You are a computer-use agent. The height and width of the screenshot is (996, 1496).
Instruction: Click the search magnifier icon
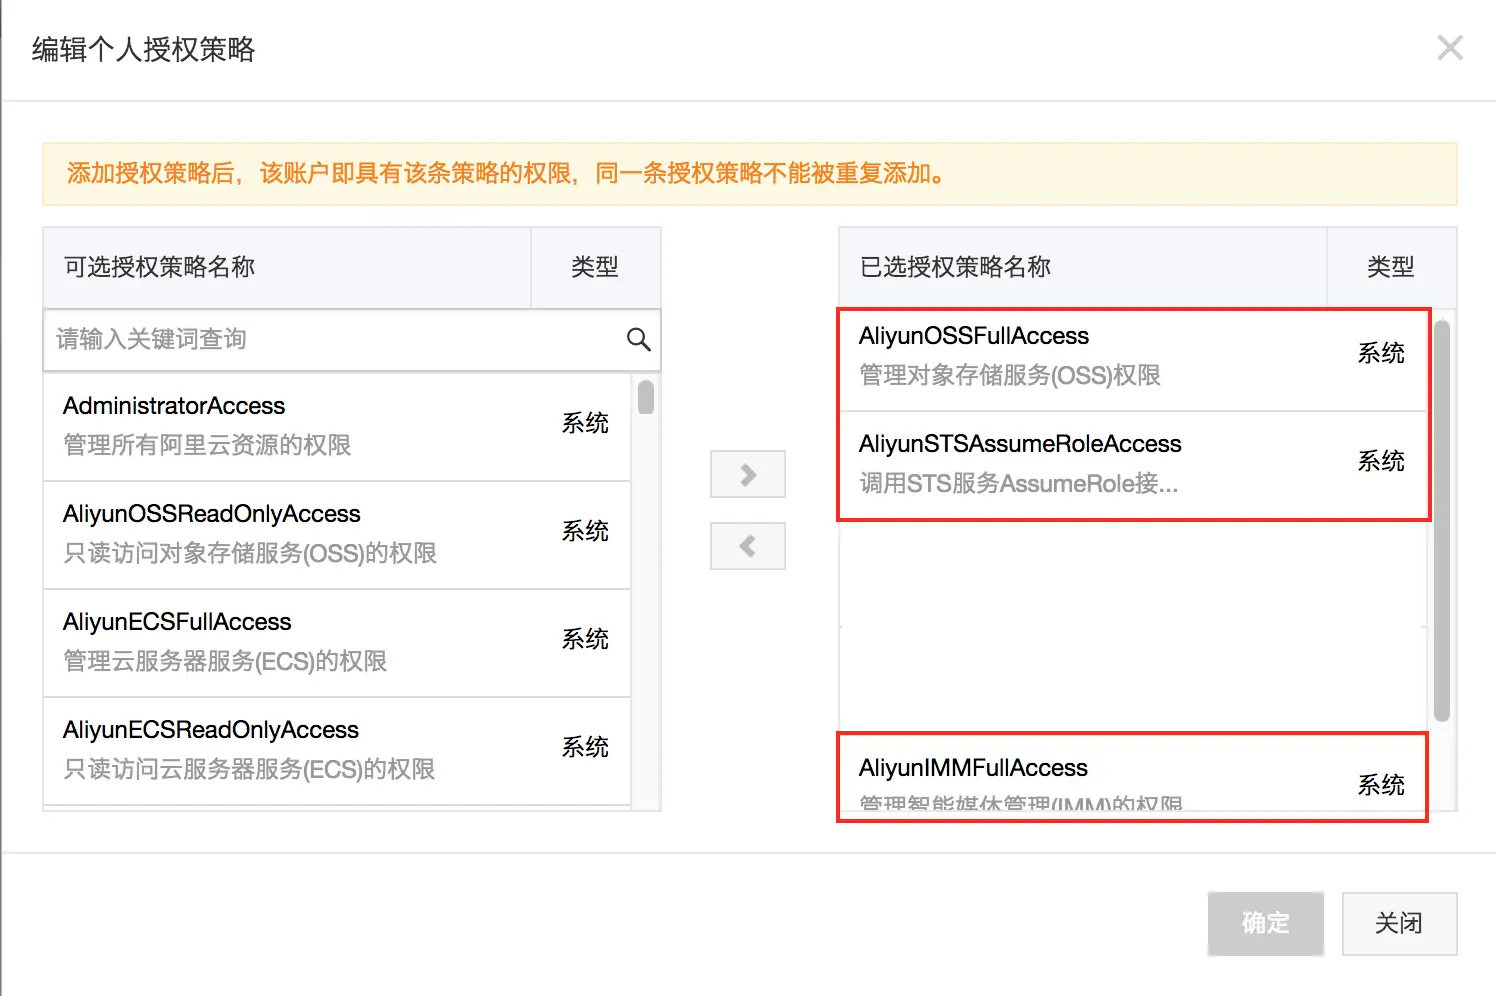click(x=638, y=340)
